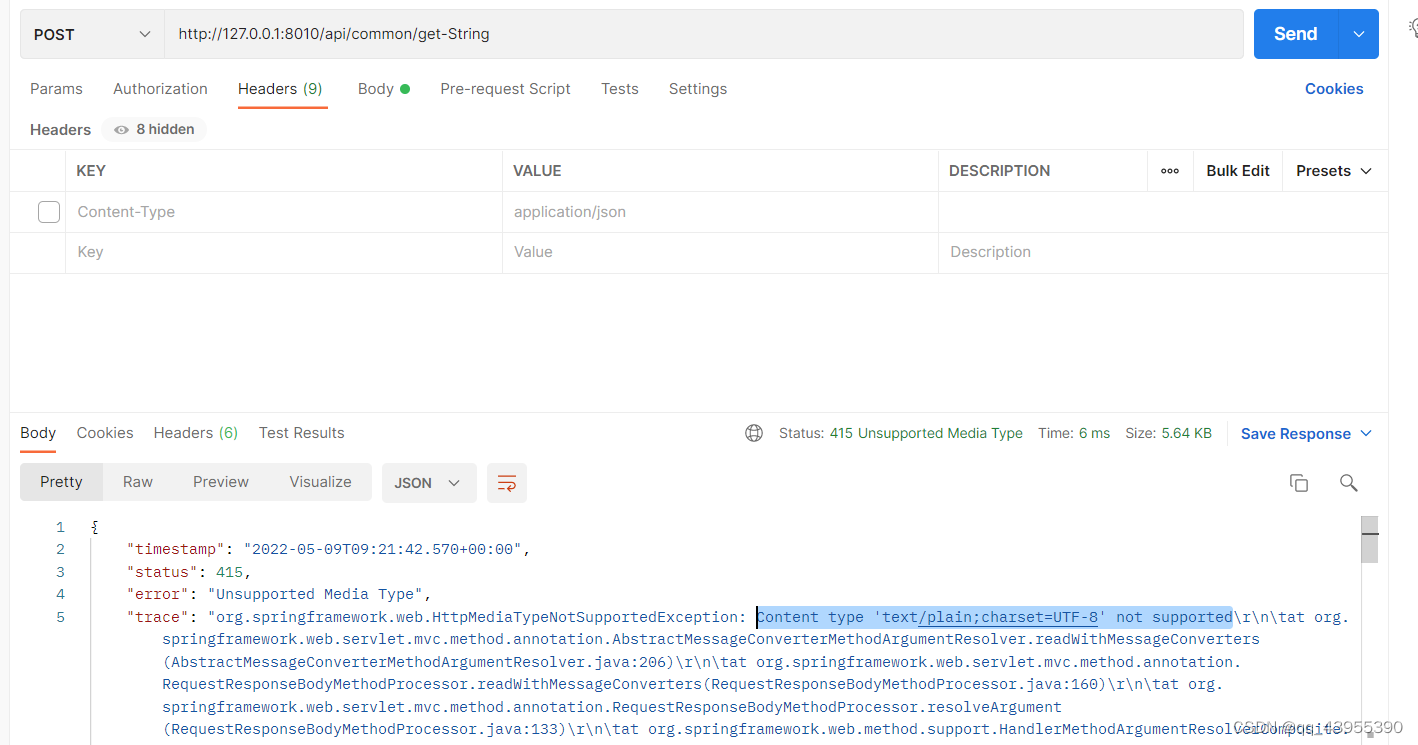Expand the Send button's dropdown options
Viewport: 1418px width, 745px height.
click(1358, 33)
